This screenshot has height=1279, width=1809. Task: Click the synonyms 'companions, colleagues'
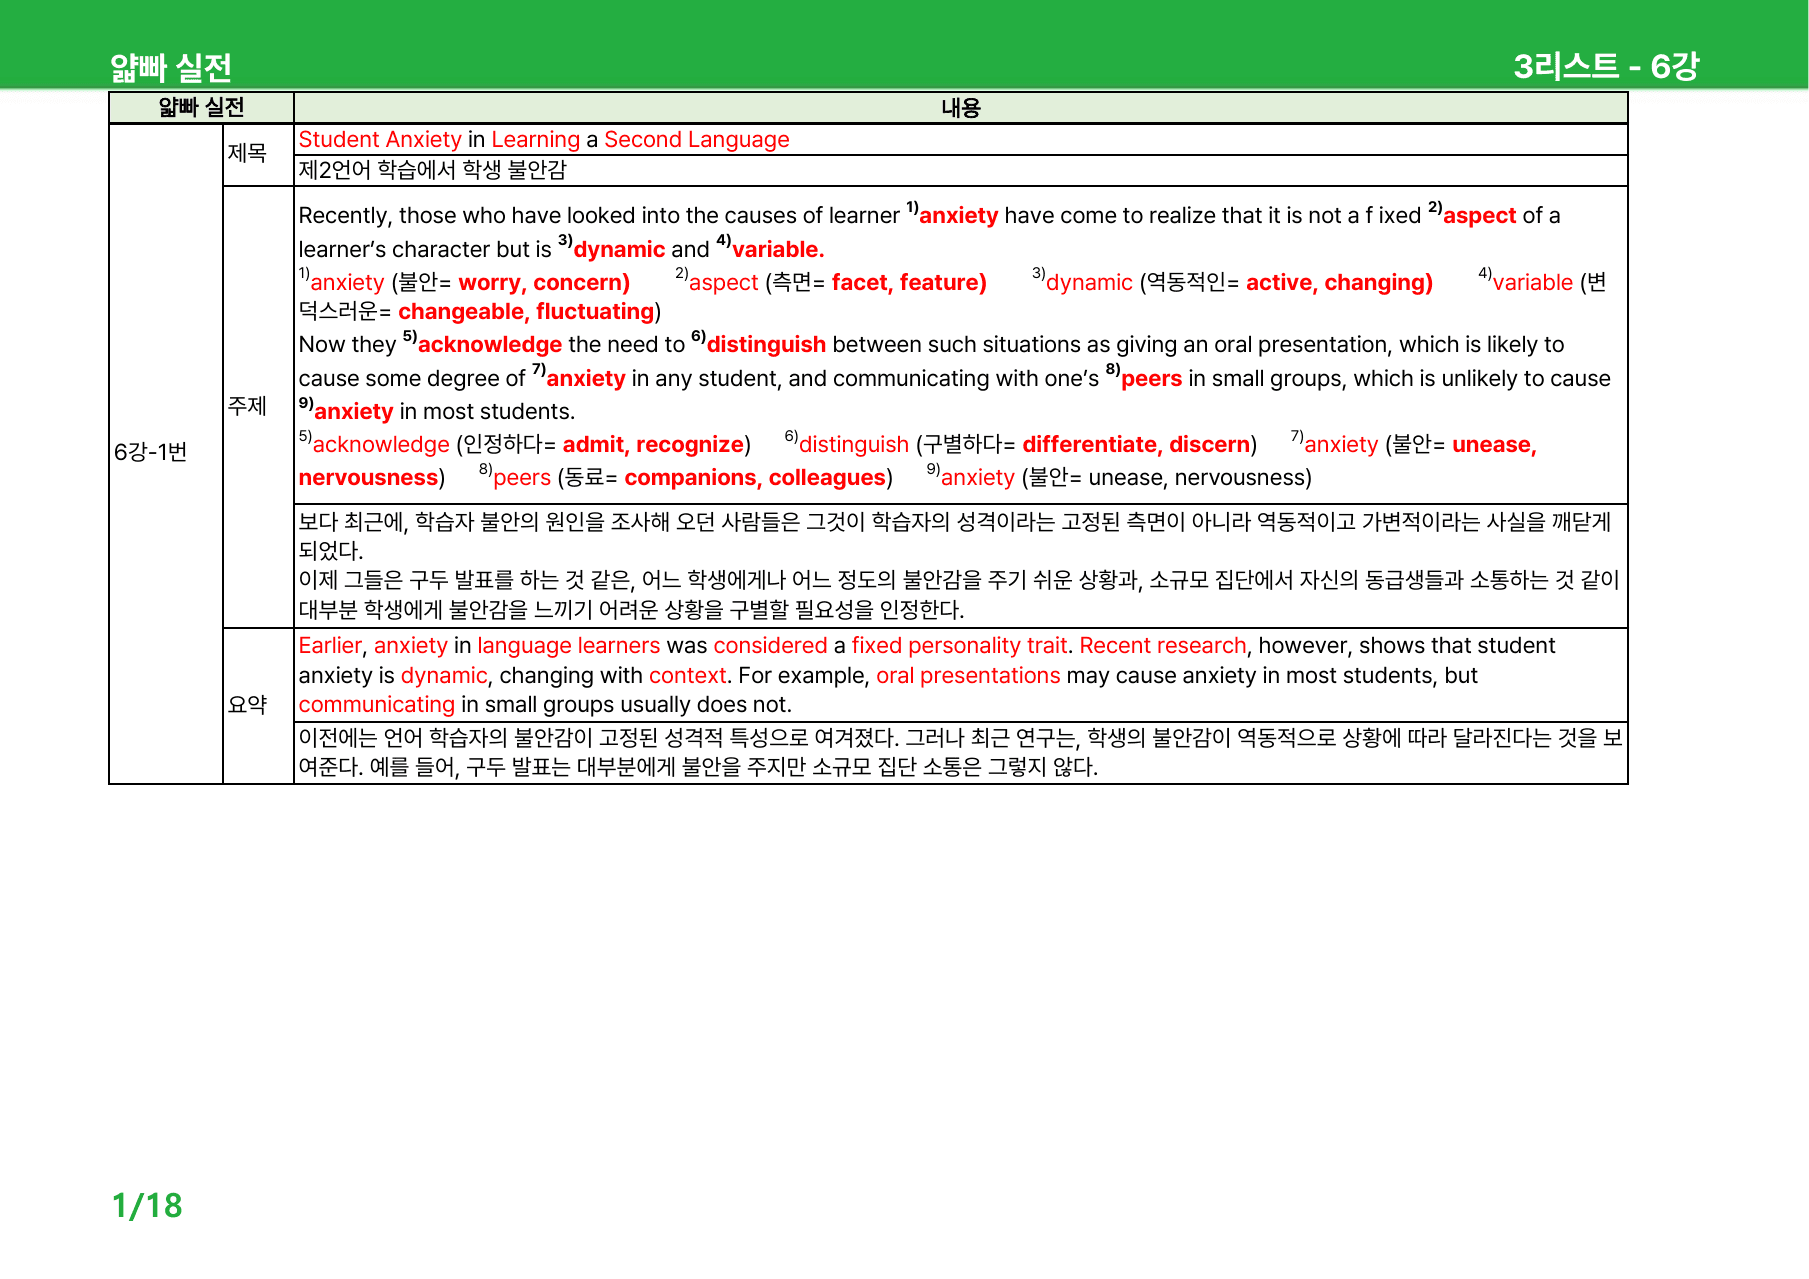point(756,478)
